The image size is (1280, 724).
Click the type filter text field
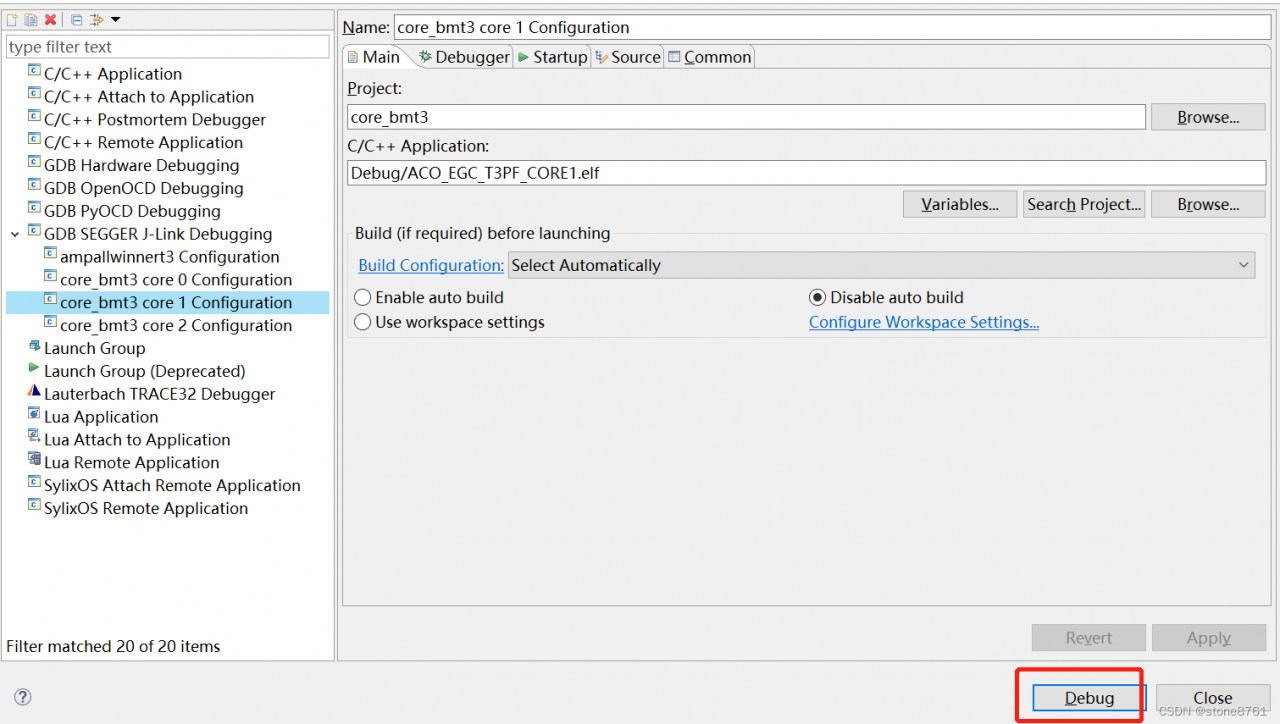[x=167, y=47]
